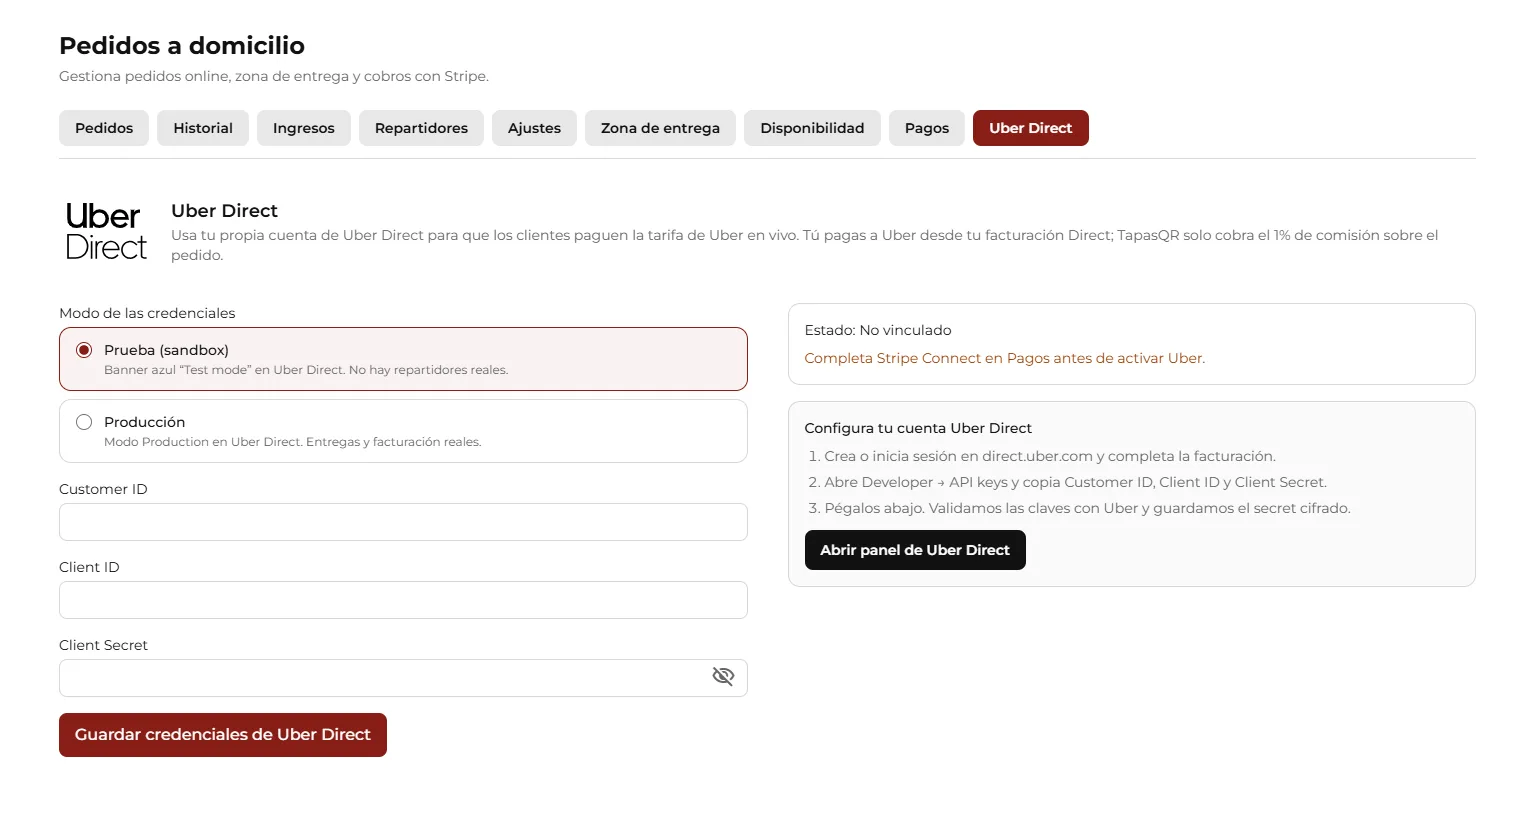Open the Pedidos tab
The height and width of the screenshot is (813, 1537).
pos(104,128)
